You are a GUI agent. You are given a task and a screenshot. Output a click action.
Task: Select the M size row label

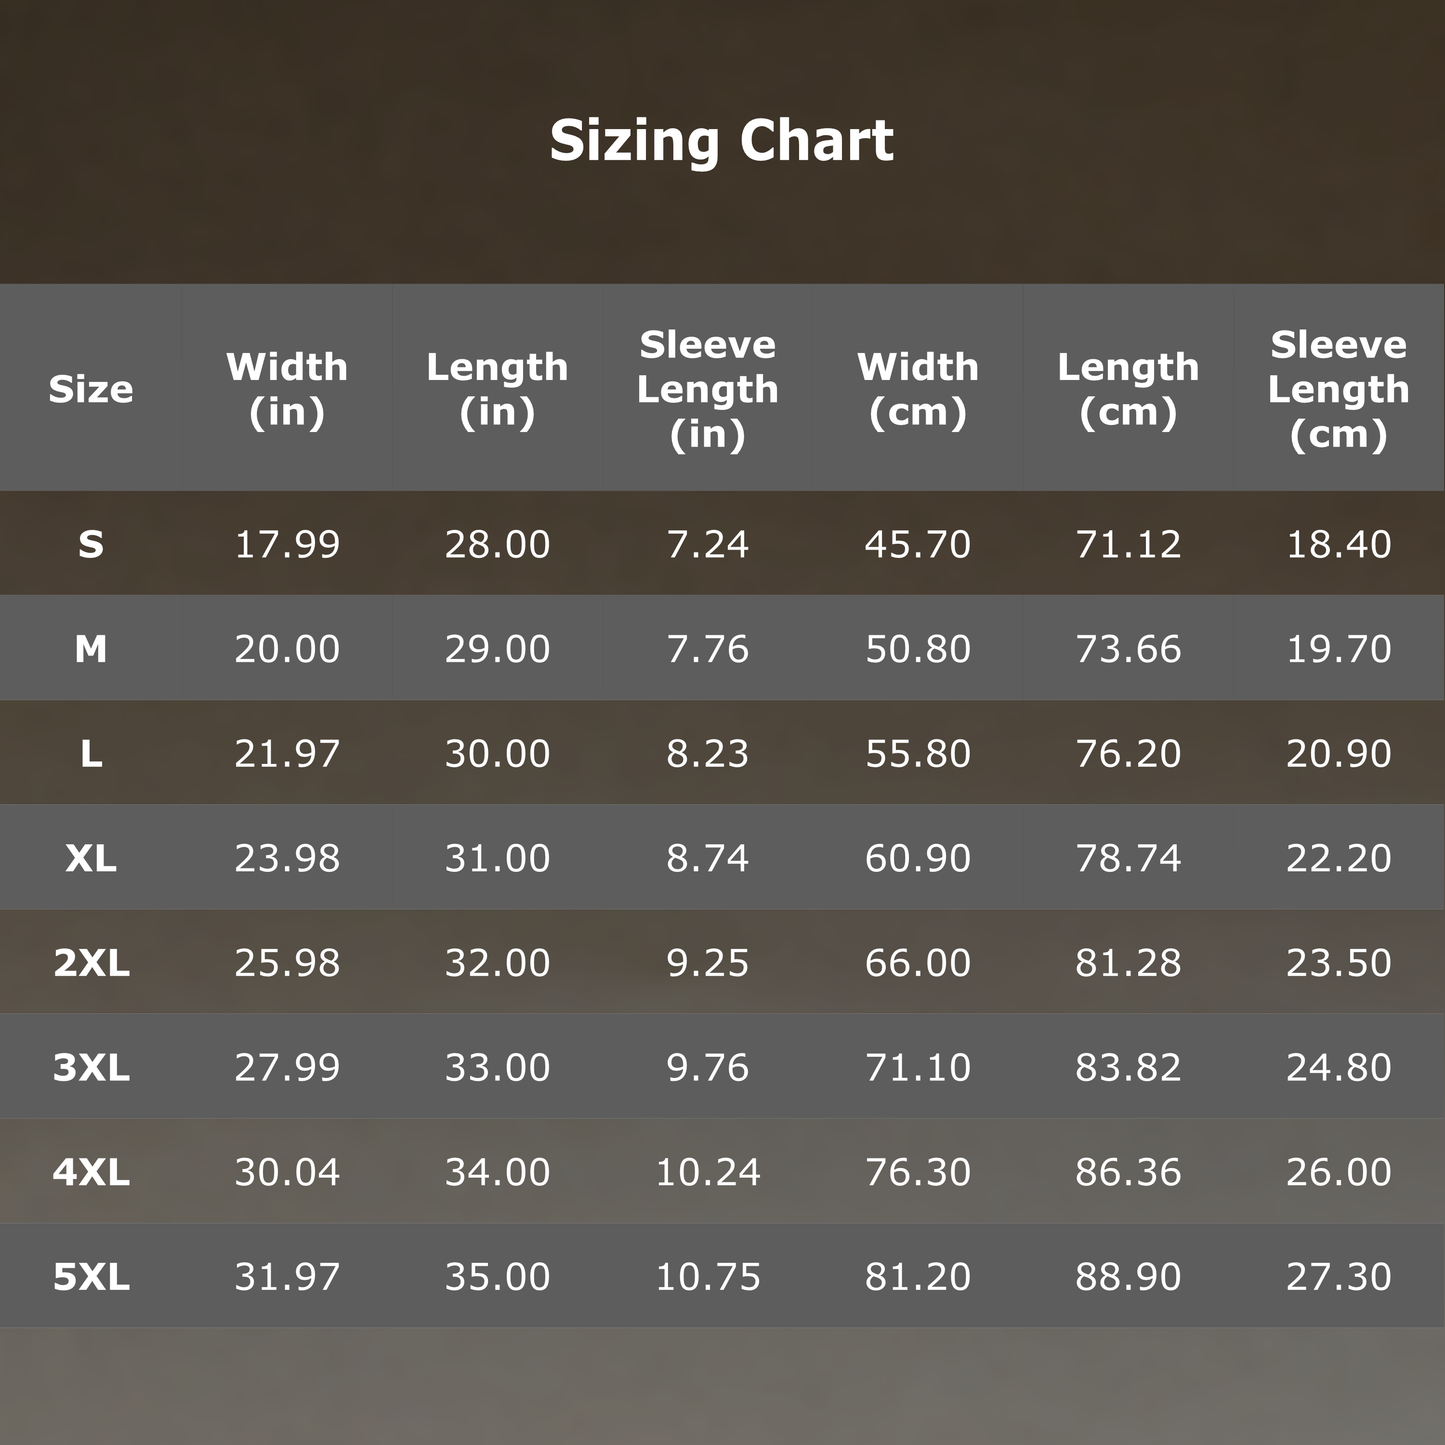[x=91, y=649]
